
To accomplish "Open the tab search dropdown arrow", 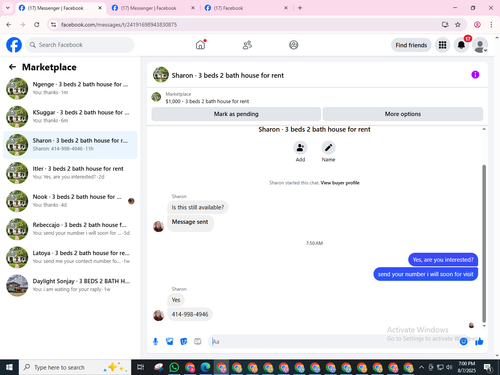I will (x=8, y=8).
